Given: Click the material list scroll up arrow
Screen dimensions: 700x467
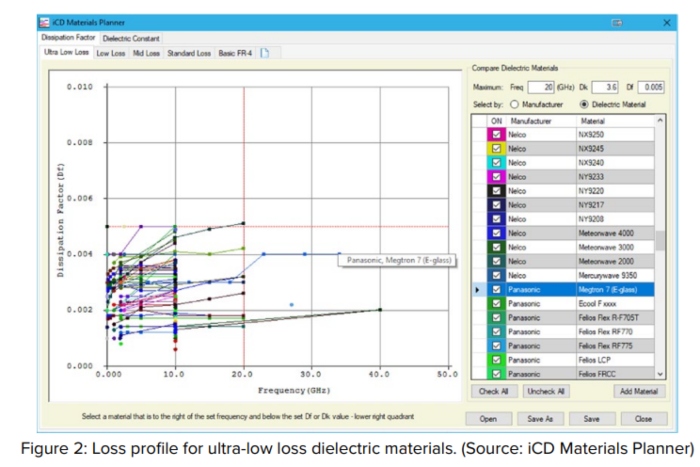Looking at the screenshot, I should (x=660, y=121).
